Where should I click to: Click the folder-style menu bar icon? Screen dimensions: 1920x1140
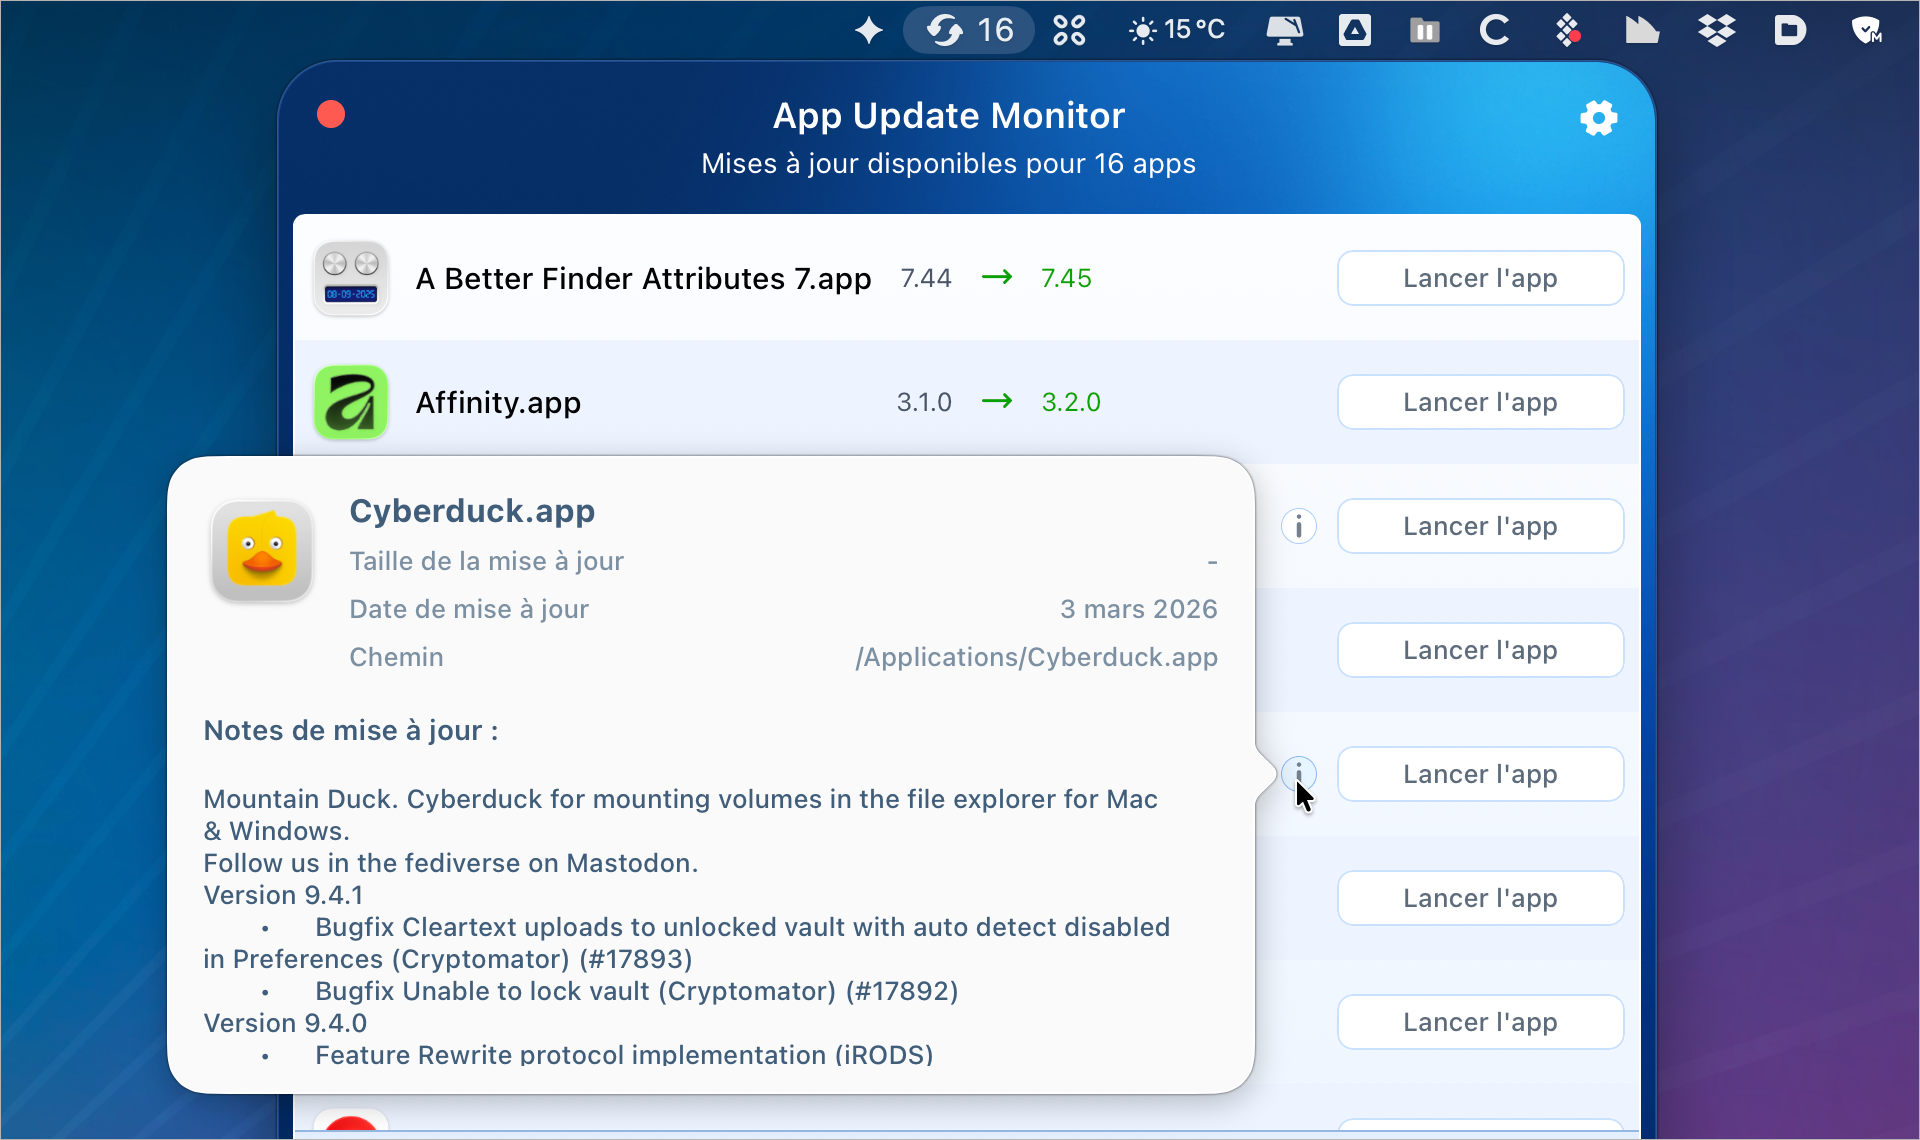click(x=1424, y=31)
